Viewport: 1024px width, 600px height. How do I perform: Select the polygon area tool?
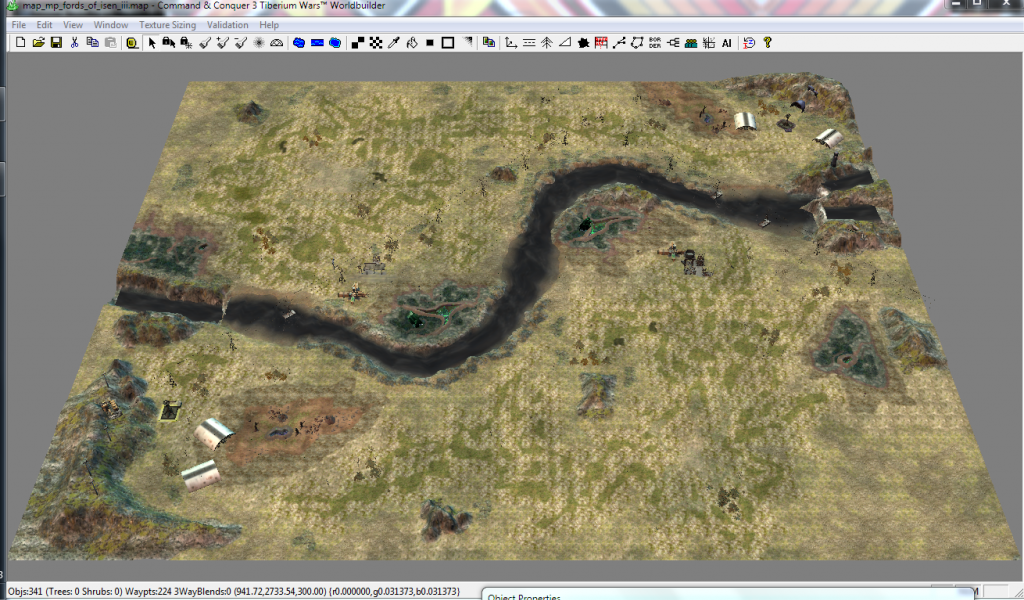(637, 43)
